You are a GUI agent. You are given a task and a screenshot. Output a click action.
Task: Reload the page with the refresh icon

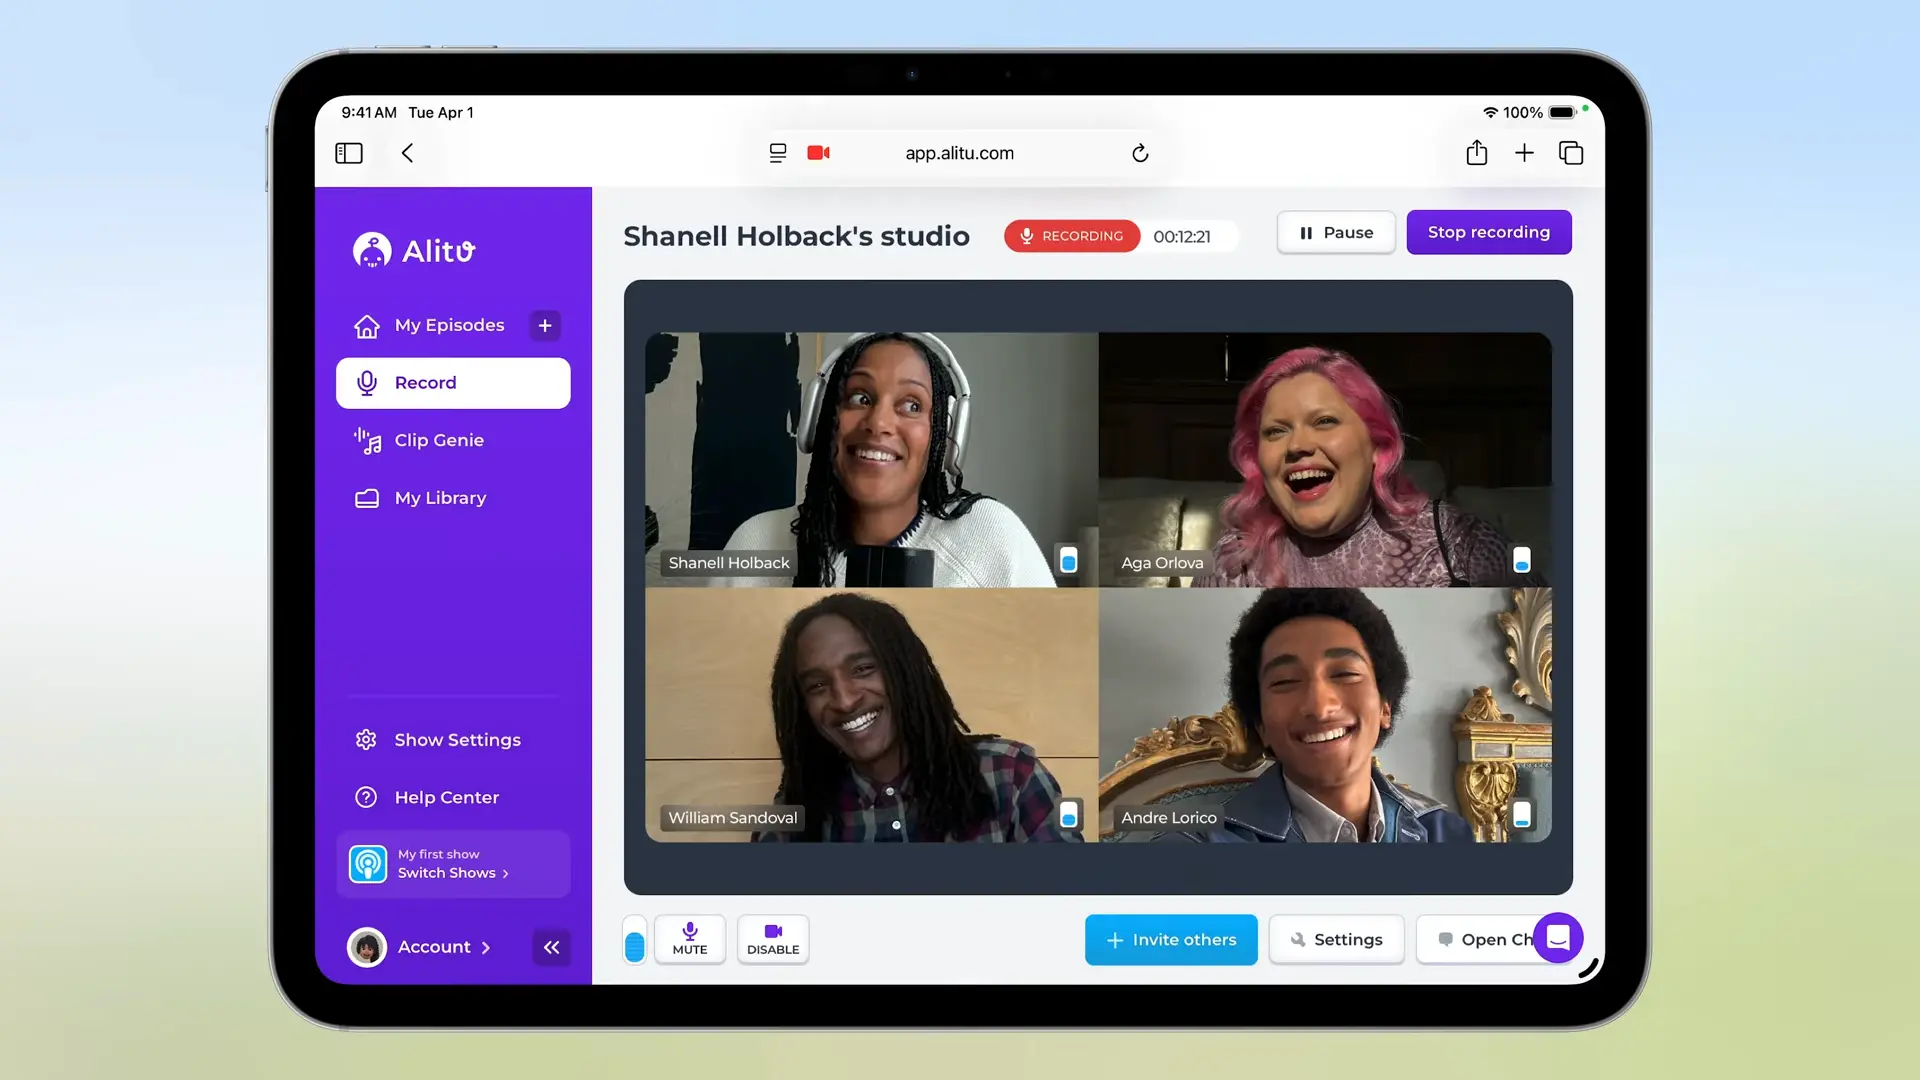(x=1140, y=153)
